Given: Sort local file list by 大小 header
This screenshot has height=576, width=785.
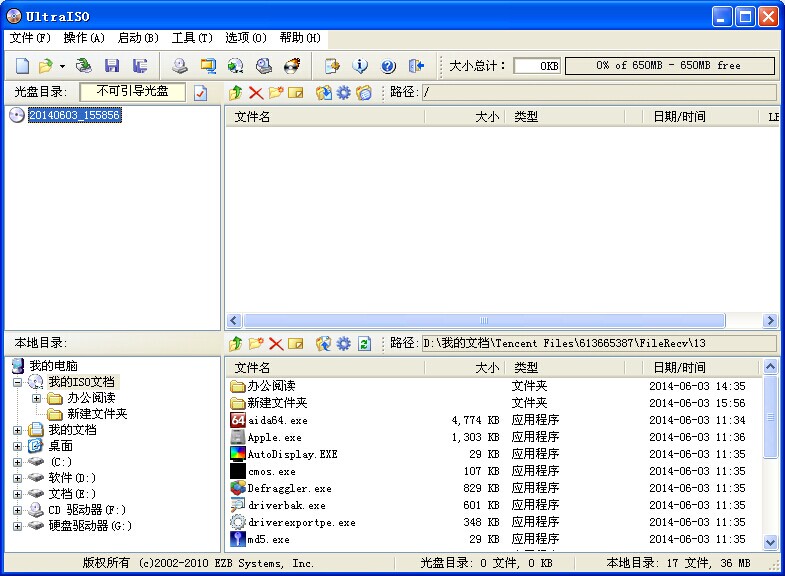Looking at the screenshot, I should click(464, 368).
